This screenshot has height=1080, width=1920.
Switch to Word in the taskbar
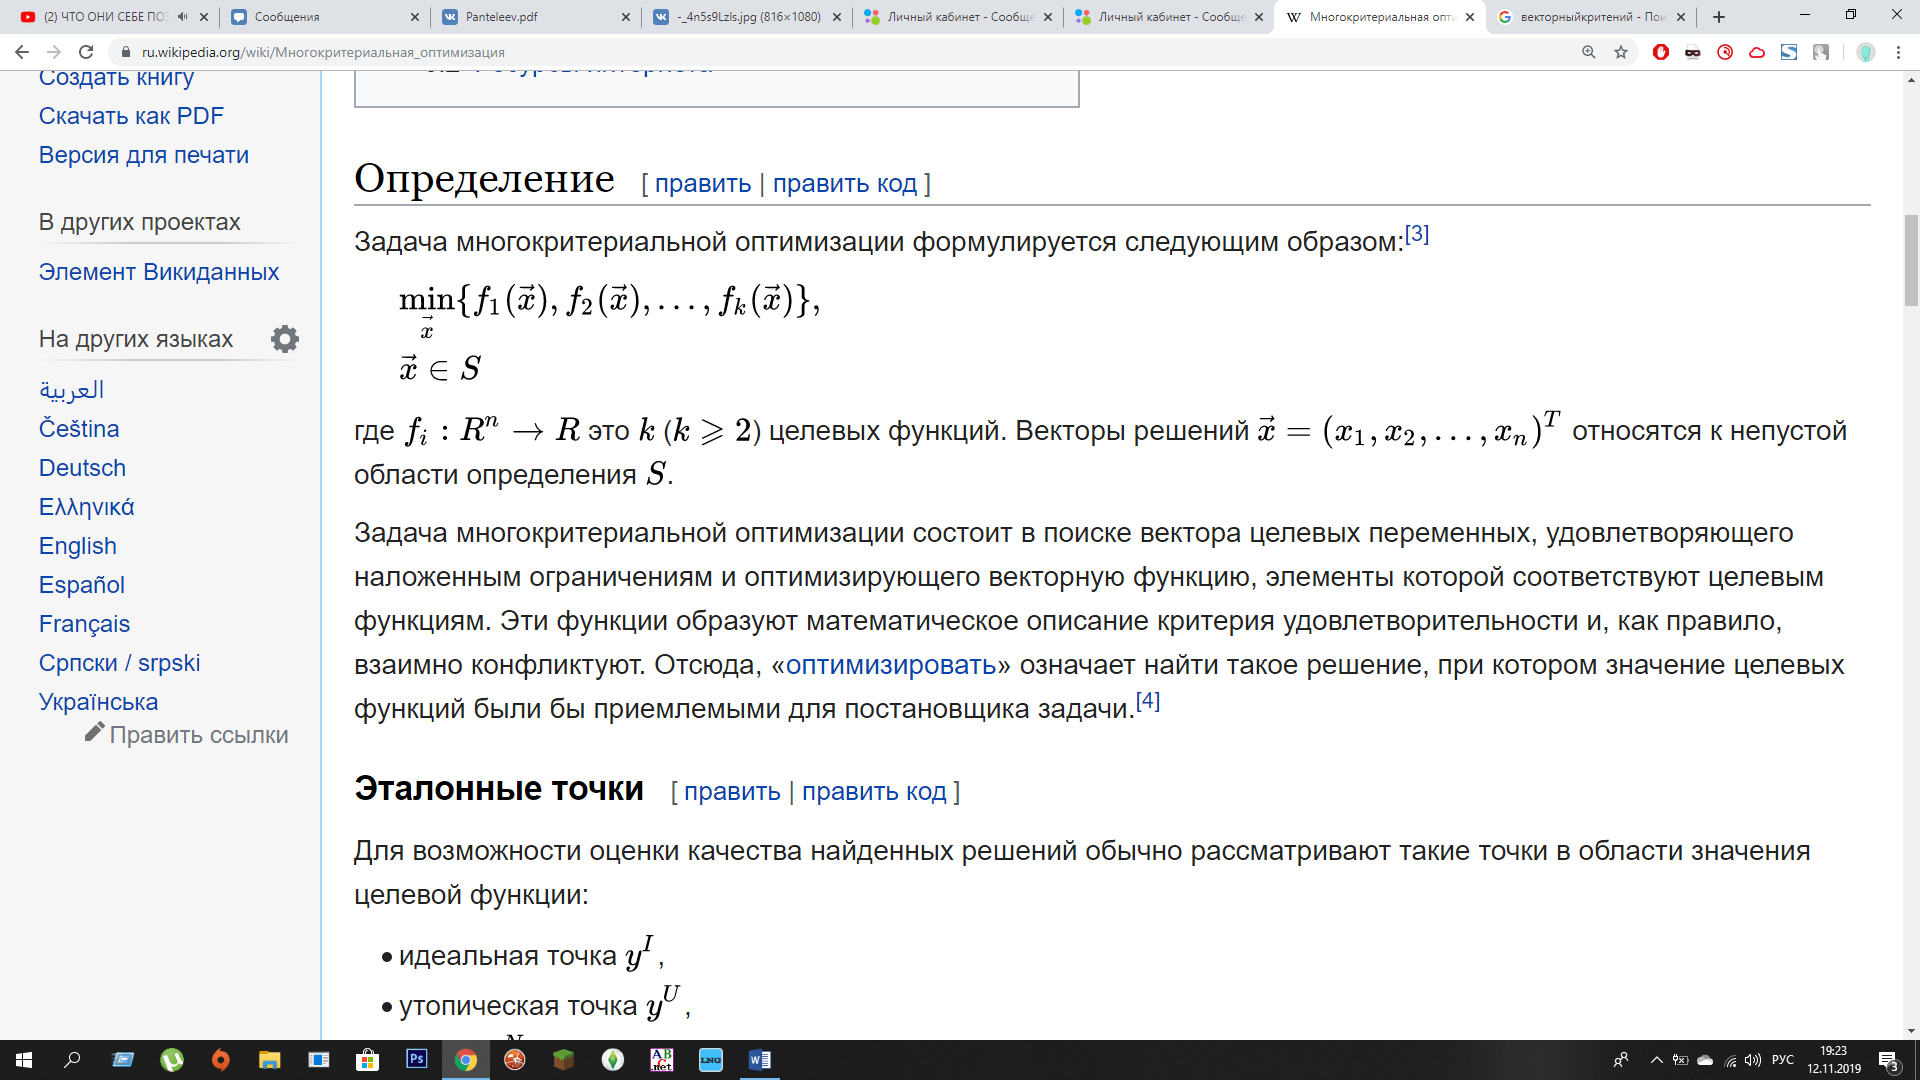tap(760, 1060)
